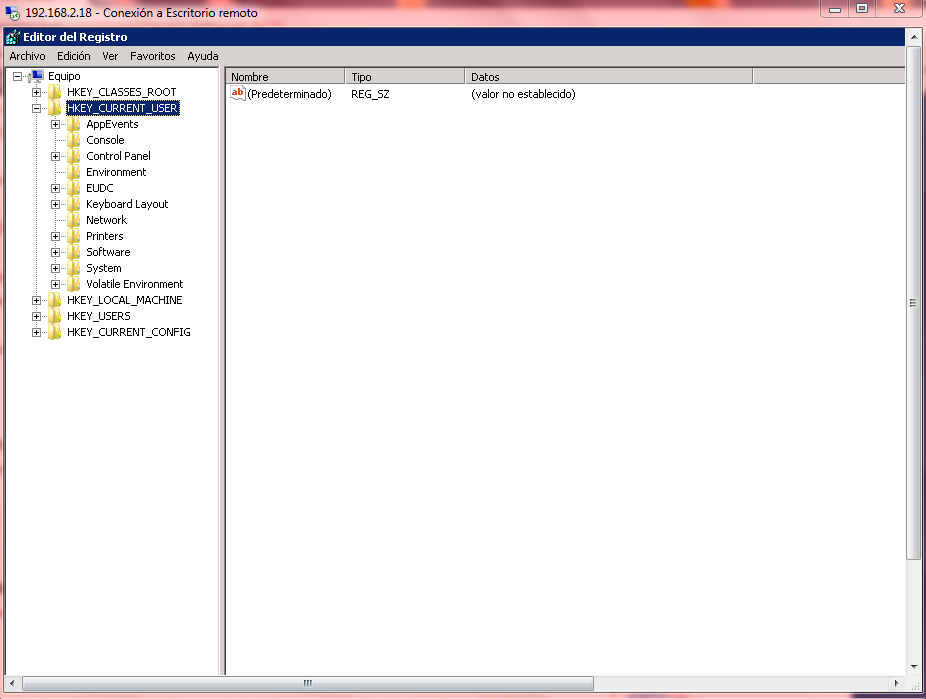
Task: Click the Remote Desktop connection icon
Action: [11, 13]
